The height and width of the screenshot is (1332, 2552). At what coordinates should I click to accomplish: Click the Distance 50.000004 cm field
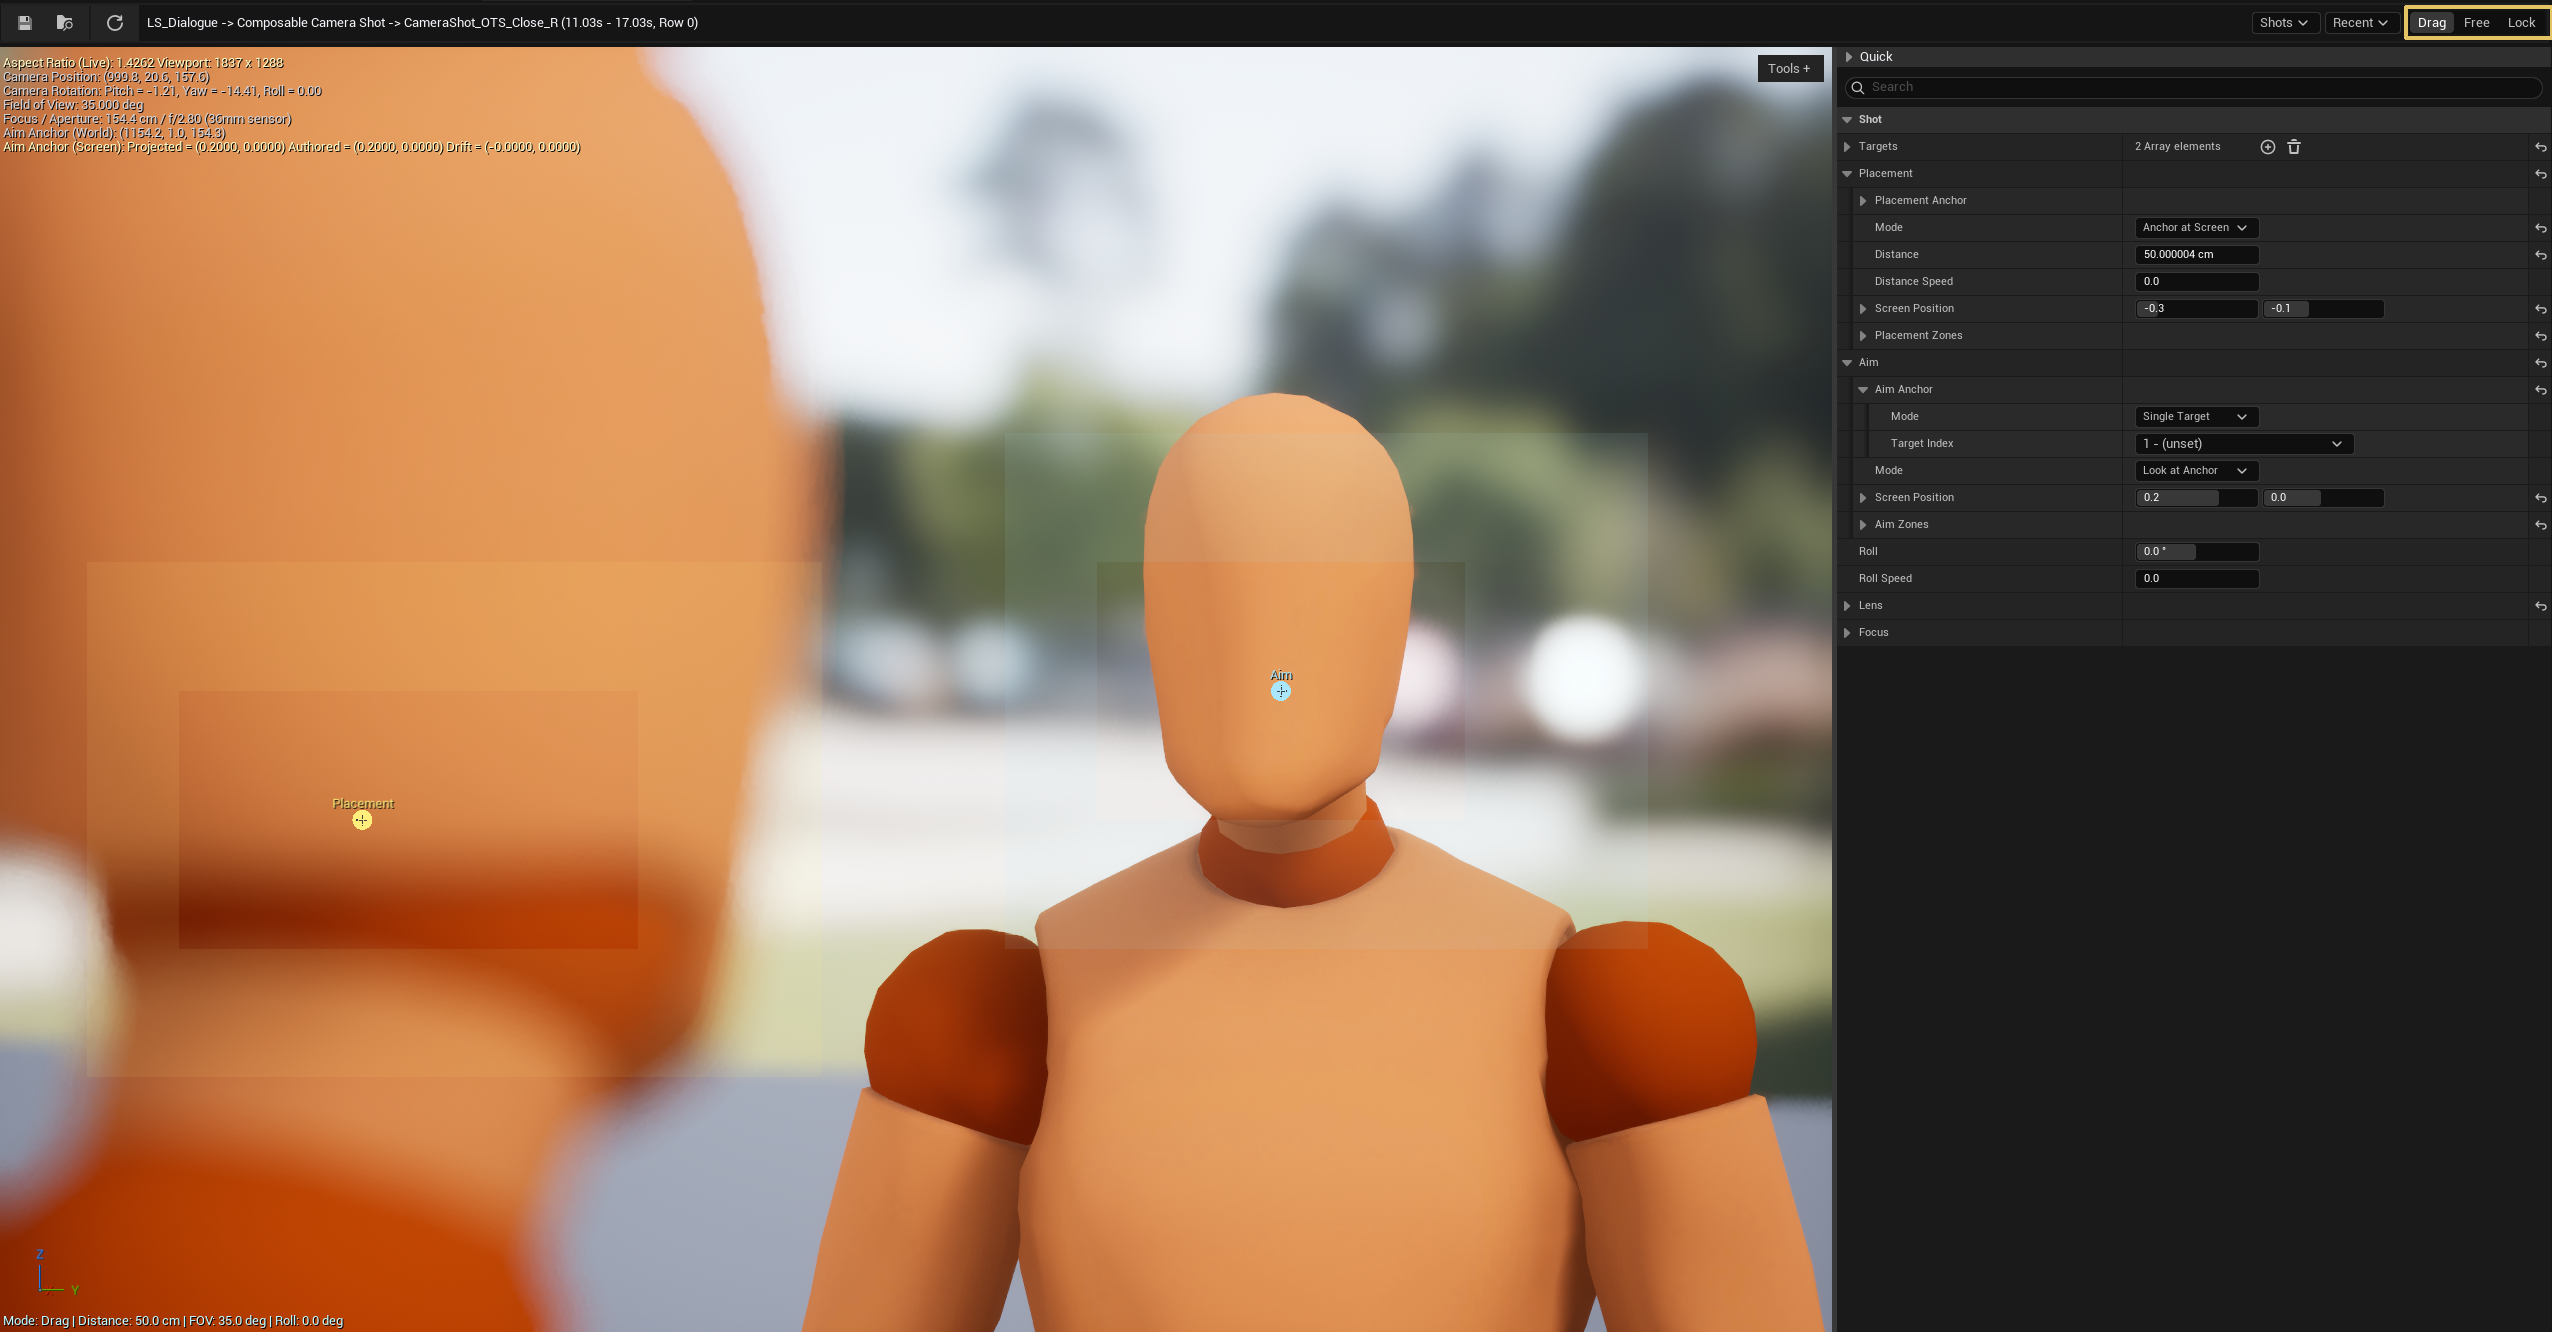pos(2196,255)
